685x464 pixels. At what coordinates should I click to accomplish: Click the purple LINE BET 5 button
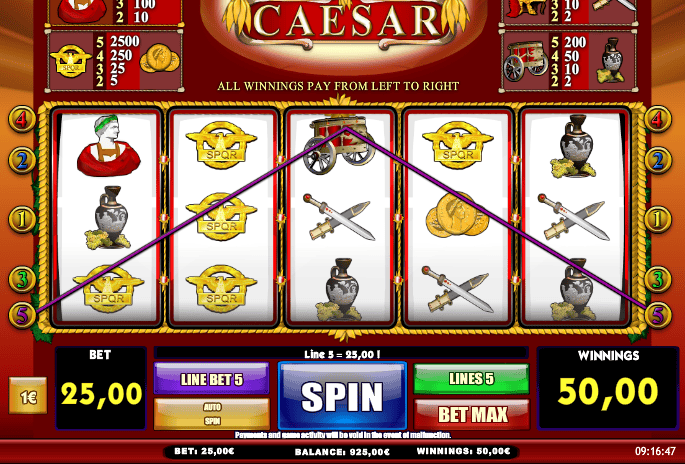(211, 379)
